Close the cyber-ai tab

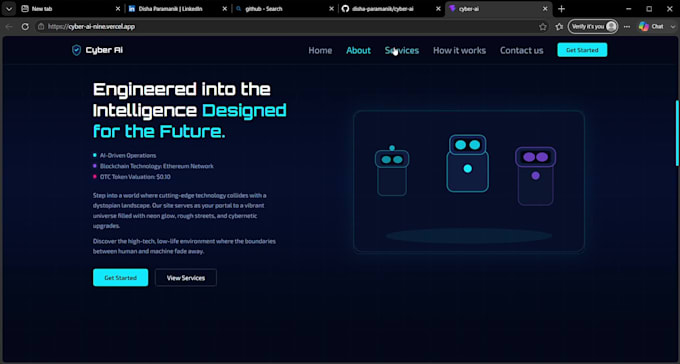(545, 9)
